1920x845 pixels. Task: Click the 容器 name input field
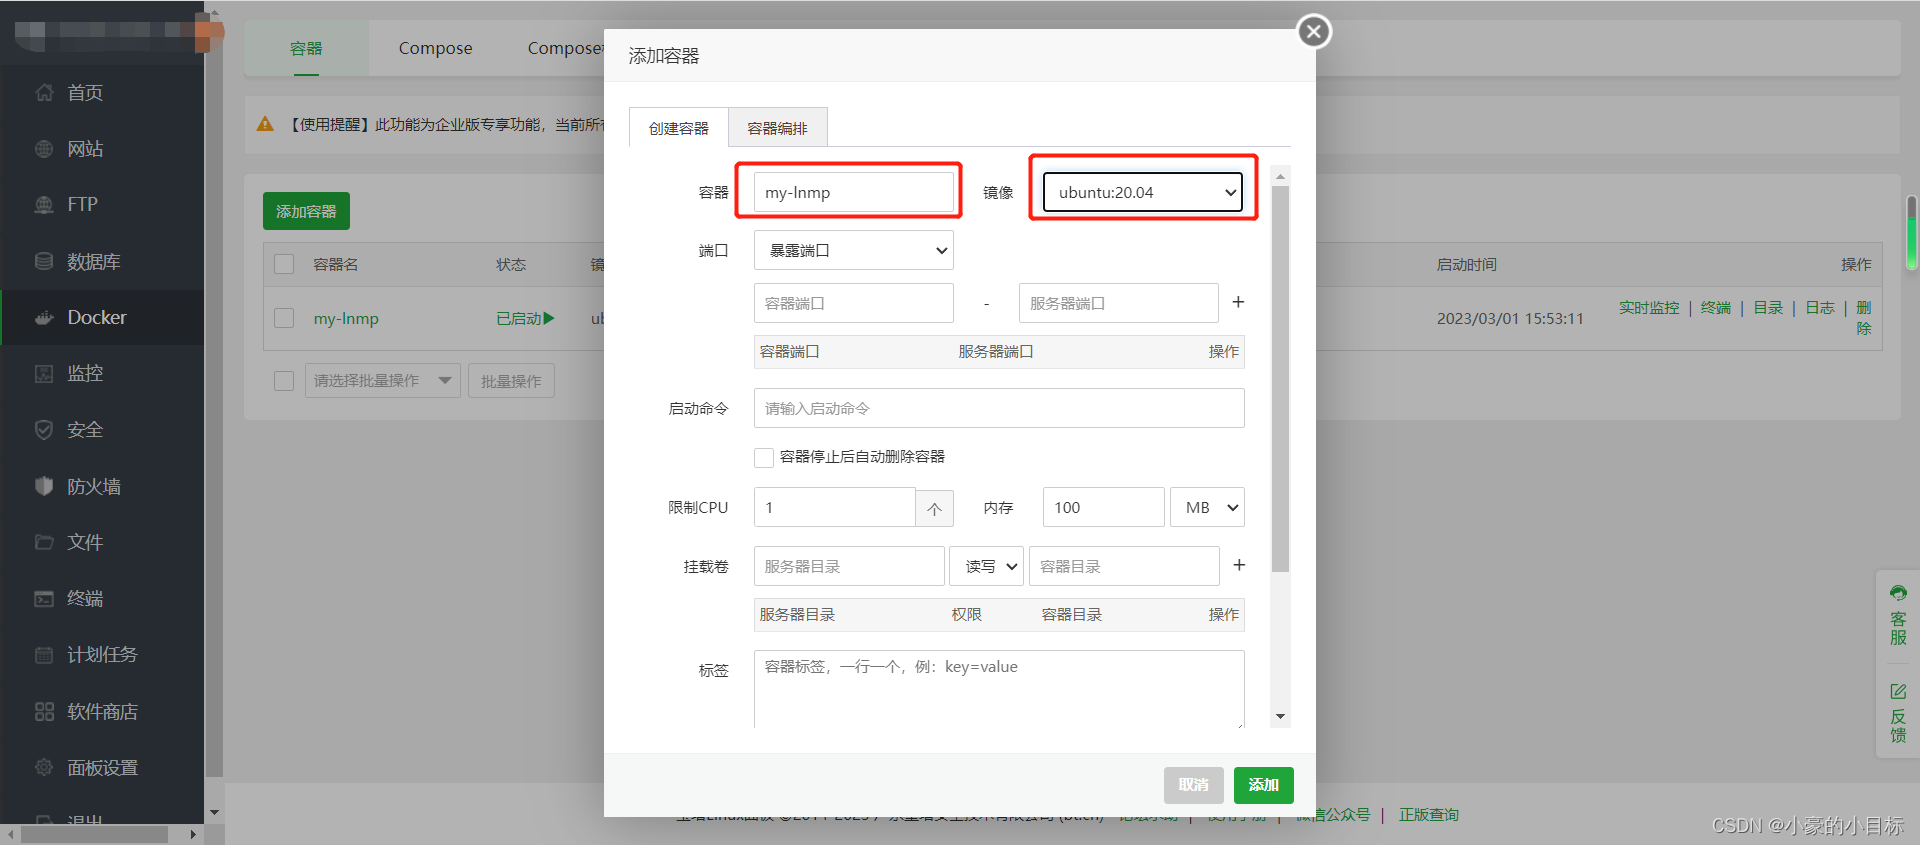coord(854,192)
